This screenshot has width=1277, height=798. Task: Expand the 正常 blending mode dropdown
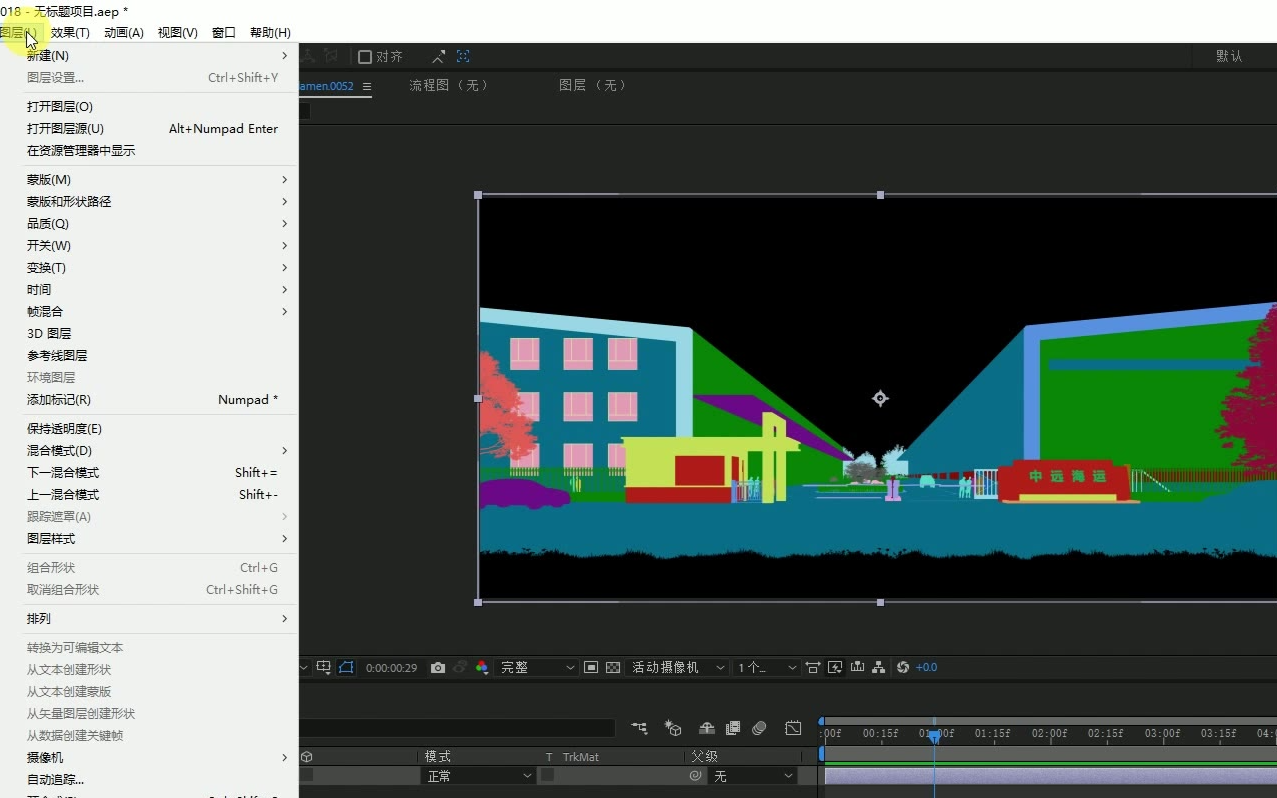pos(479,775)
